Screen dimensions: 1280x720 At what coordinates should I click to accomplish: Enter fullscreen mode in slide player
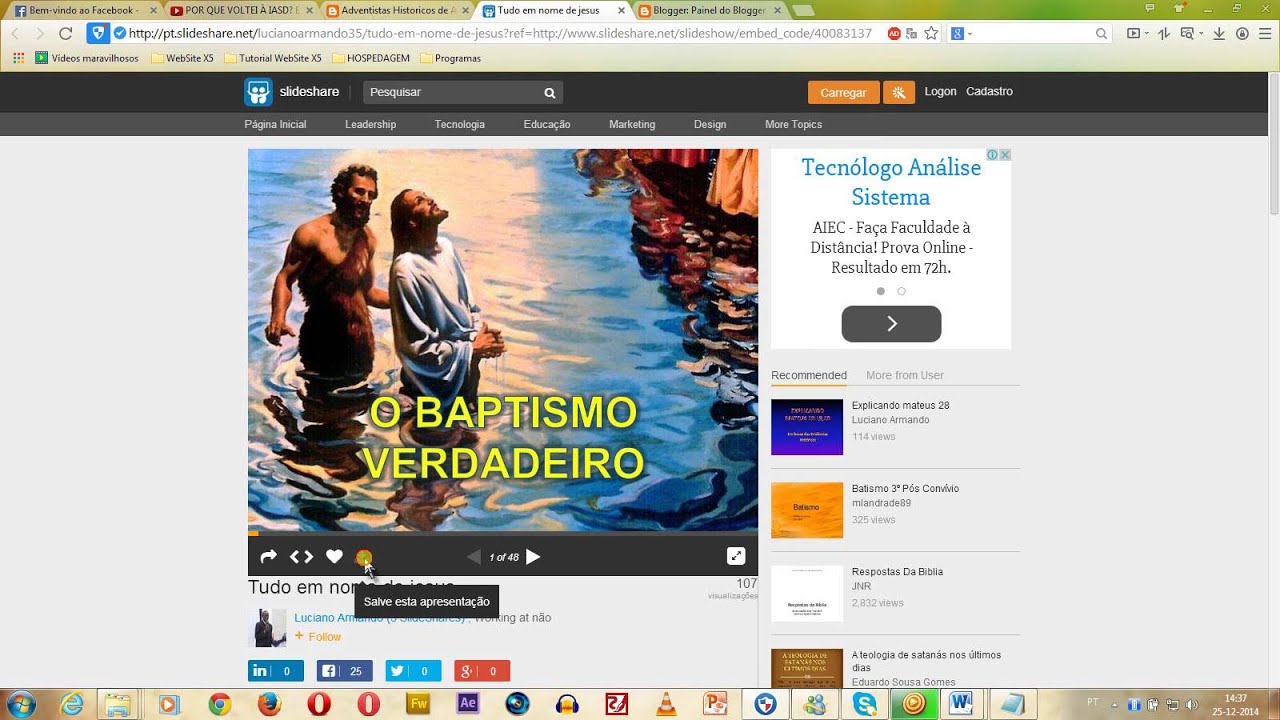(x=735, y=557)
